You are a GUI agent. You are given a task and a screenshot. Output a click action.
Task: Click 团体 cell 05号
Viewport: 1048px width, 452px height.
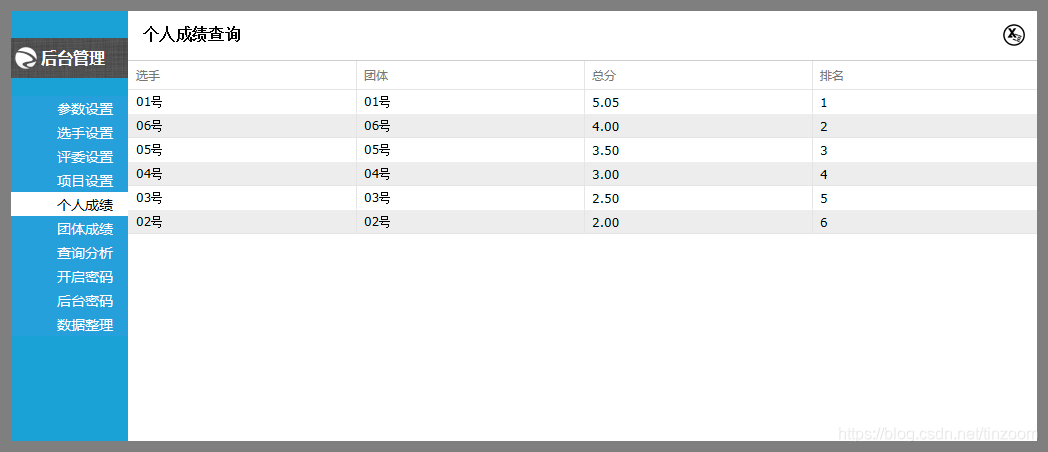(470, 150)
